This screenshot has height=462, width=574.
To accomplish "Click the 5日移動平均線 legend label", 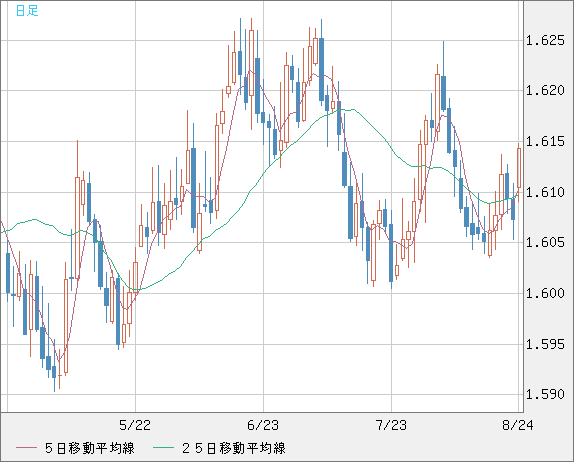I will tap(90, 448).
